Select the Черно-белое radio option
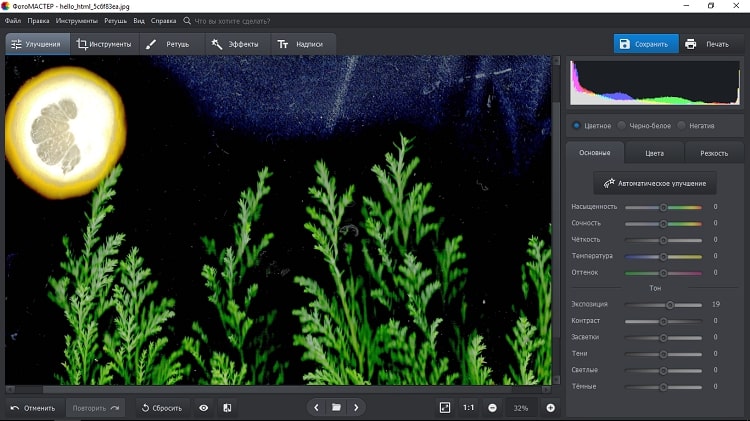This screenshot has height=421, width=750. [x=622, y=125]
